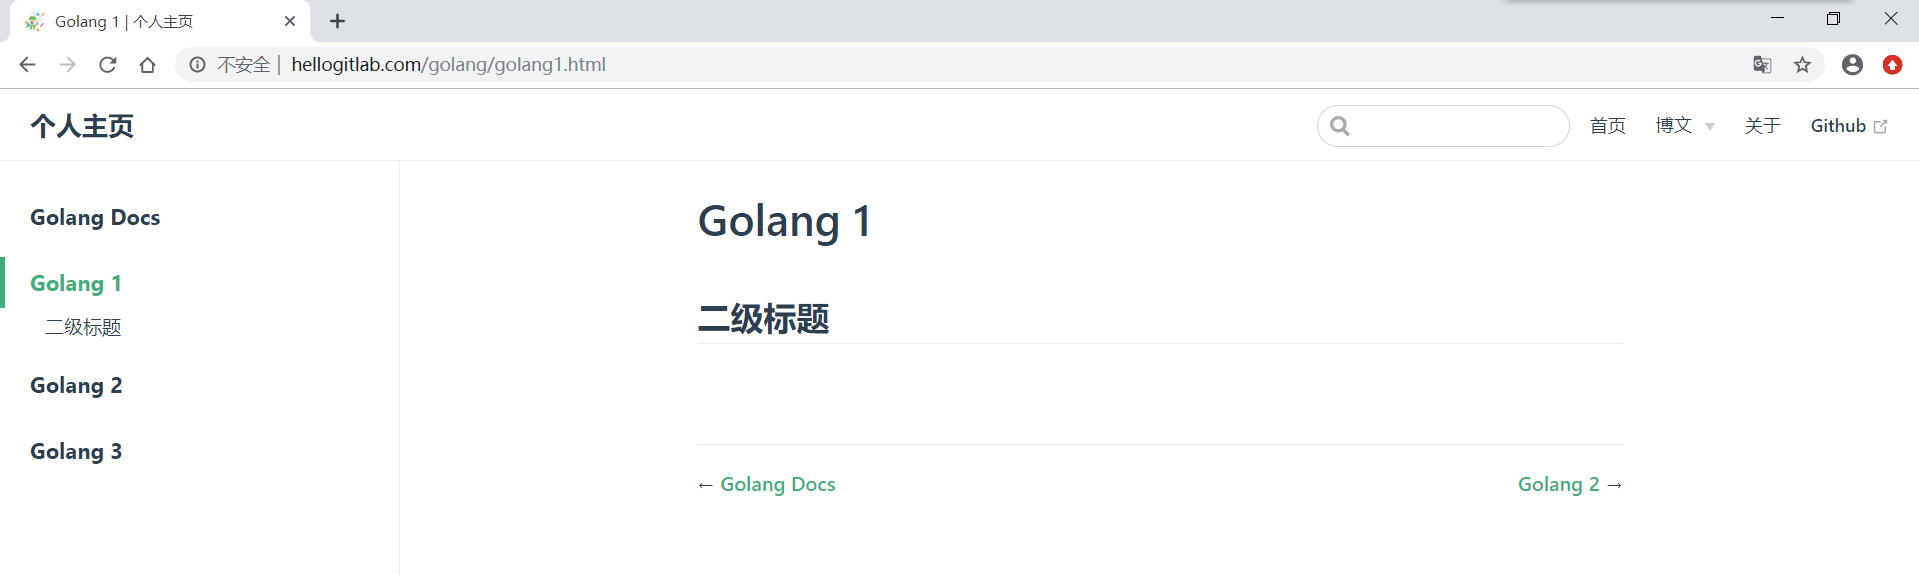Jump to 二级标题 in the sidebar
Image resolution: width=1919 pixels, height=575 pixels.
(83, 327)
